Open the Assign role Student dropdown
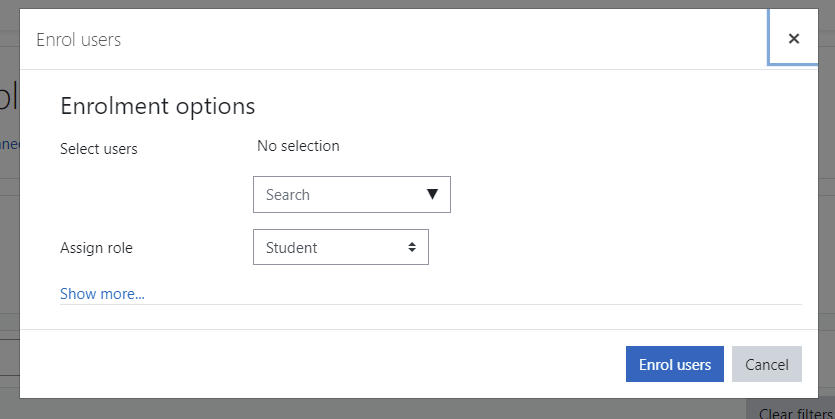 pyautogui.click(x=341, y=247)
